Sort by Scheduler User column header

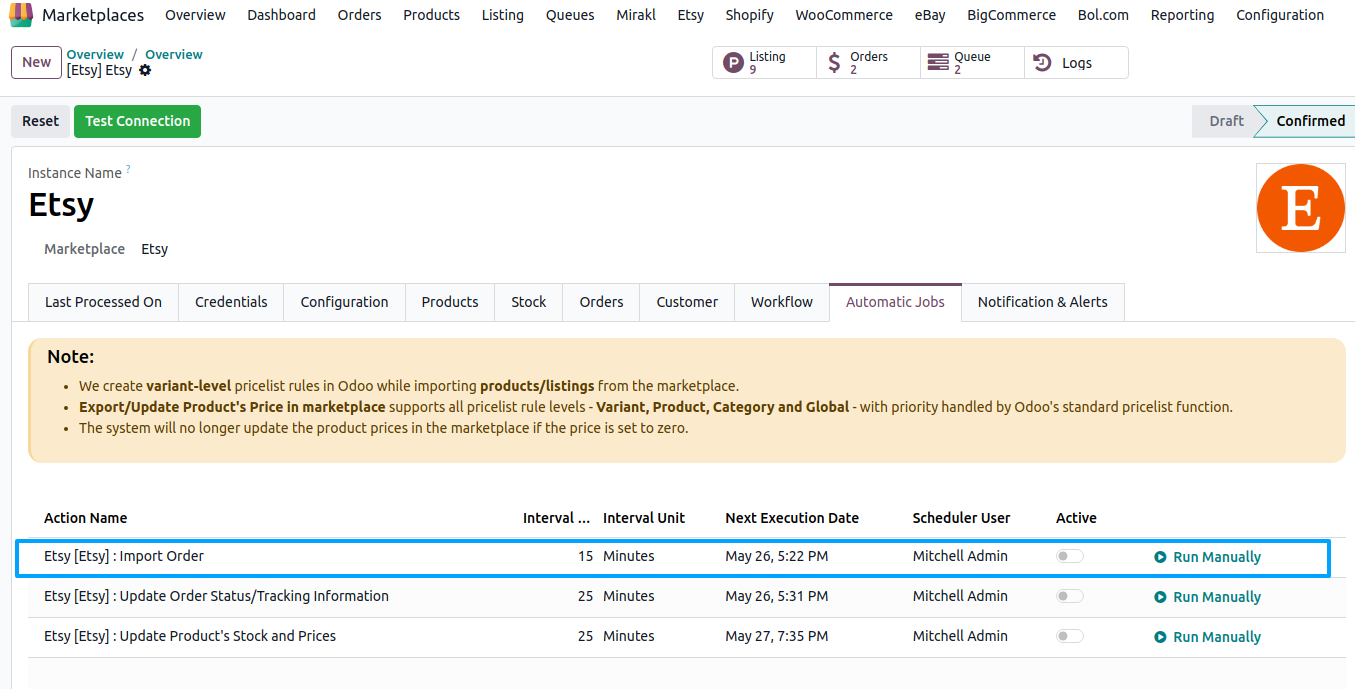pos(961,518)
